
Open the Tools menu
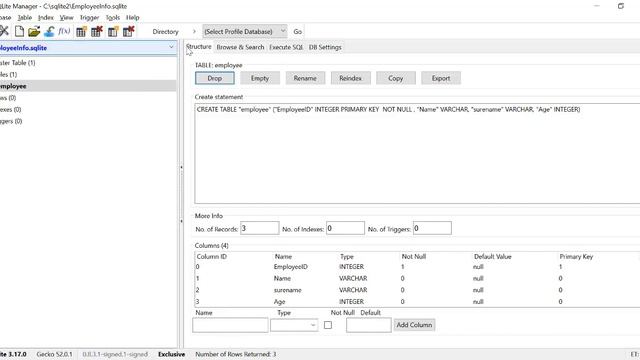pyautogui.click(x=113, y=18)
